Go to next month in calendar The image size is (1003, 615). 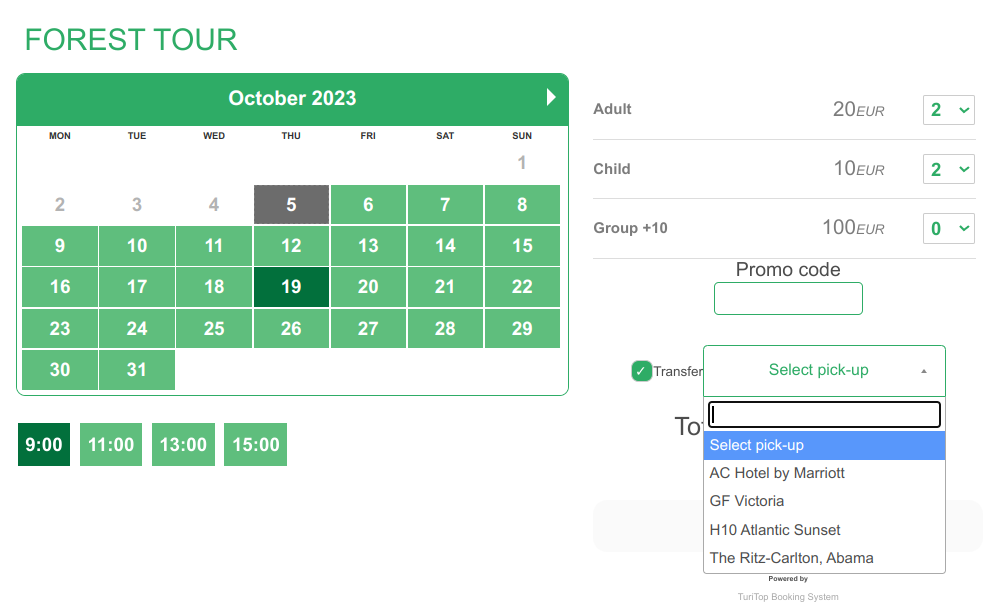pyautogui.click(x=551, y=97)
